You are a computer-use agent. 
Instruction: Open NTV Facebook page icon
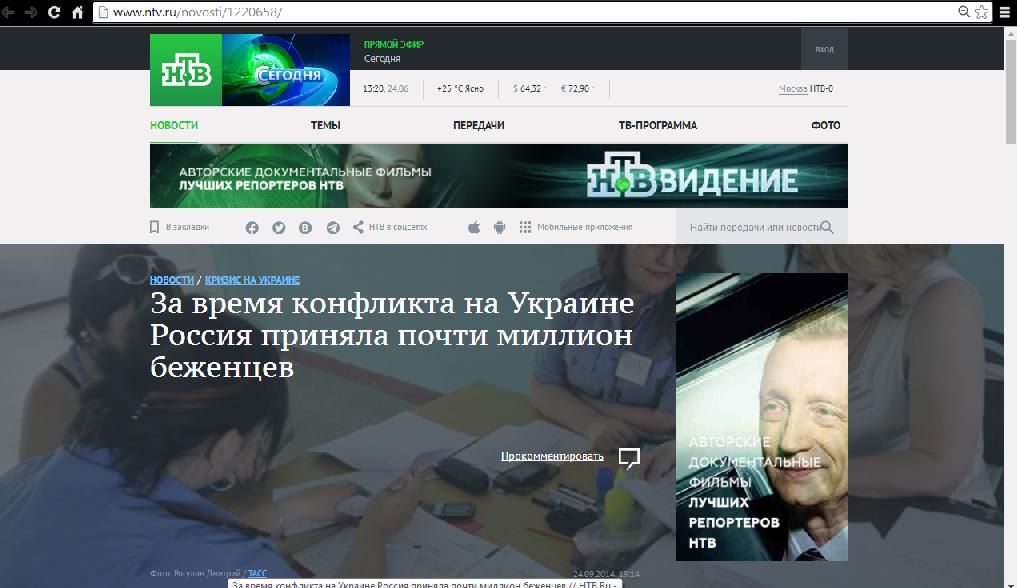[252, 228]
